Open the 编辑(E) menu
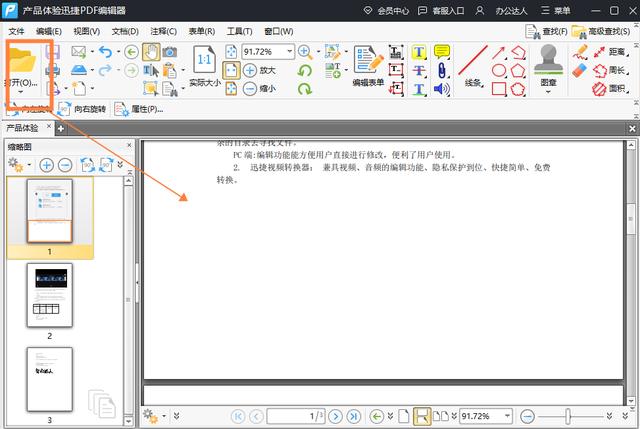The image size is (640, 429). point(49,31)
